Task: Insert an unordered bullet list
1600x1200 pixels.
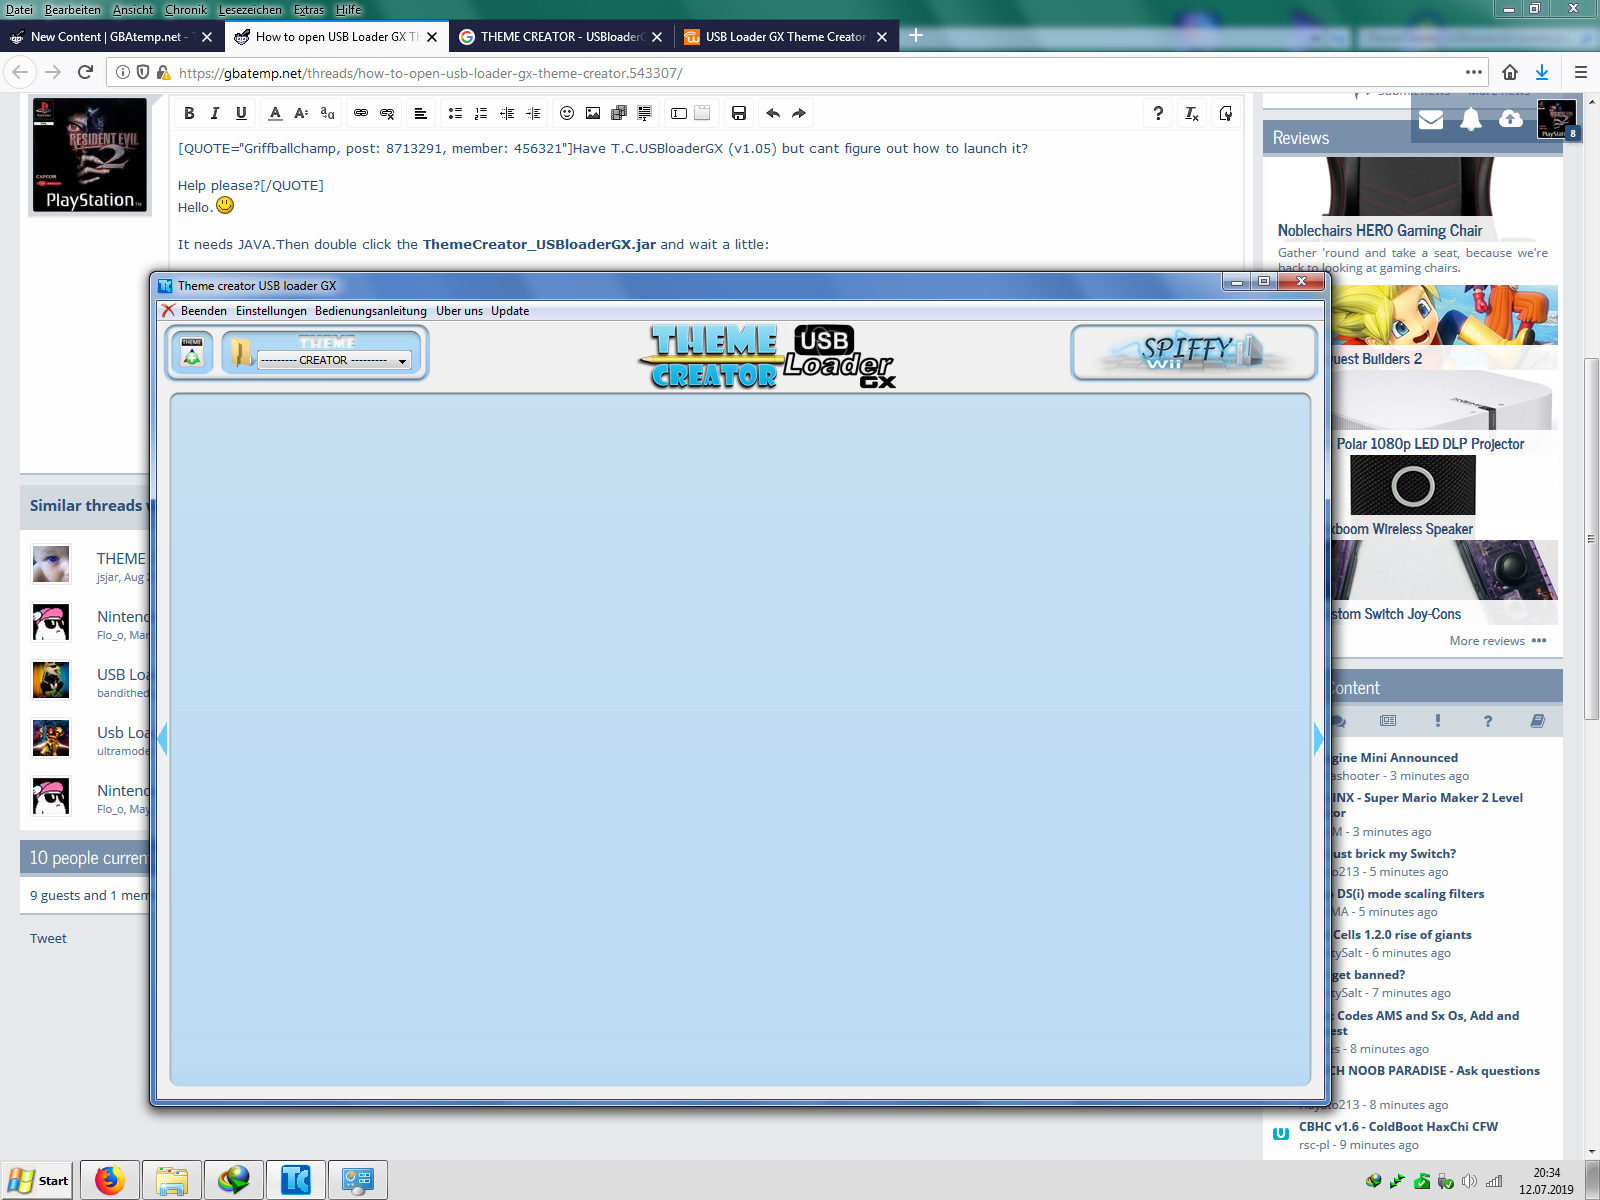Action: click(x=455, y=113)
